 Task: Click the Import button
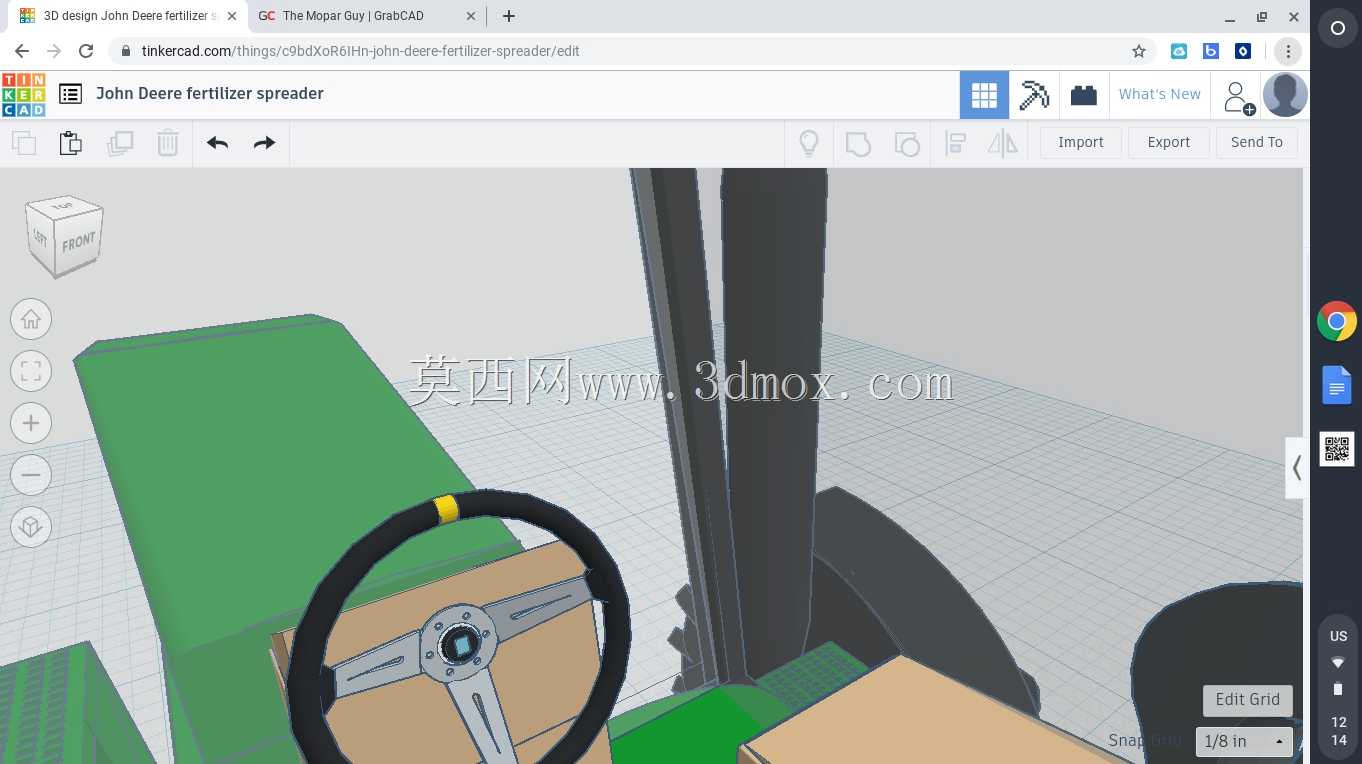coord(1081,143)
